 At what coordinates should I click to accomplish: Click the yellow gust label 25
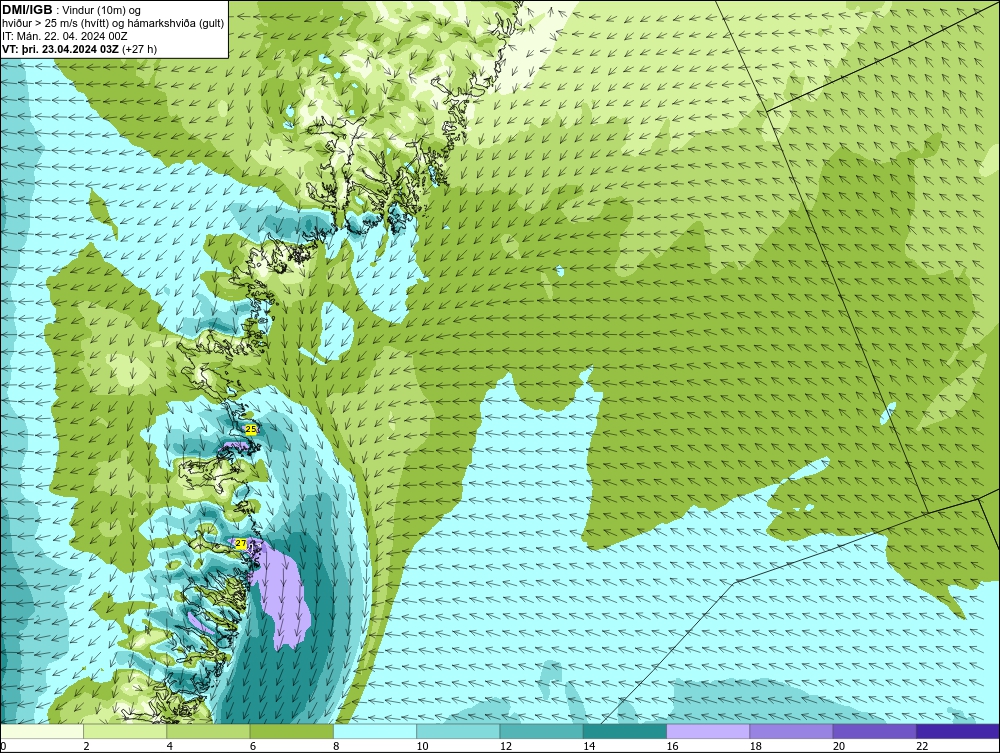pos(251,429)
